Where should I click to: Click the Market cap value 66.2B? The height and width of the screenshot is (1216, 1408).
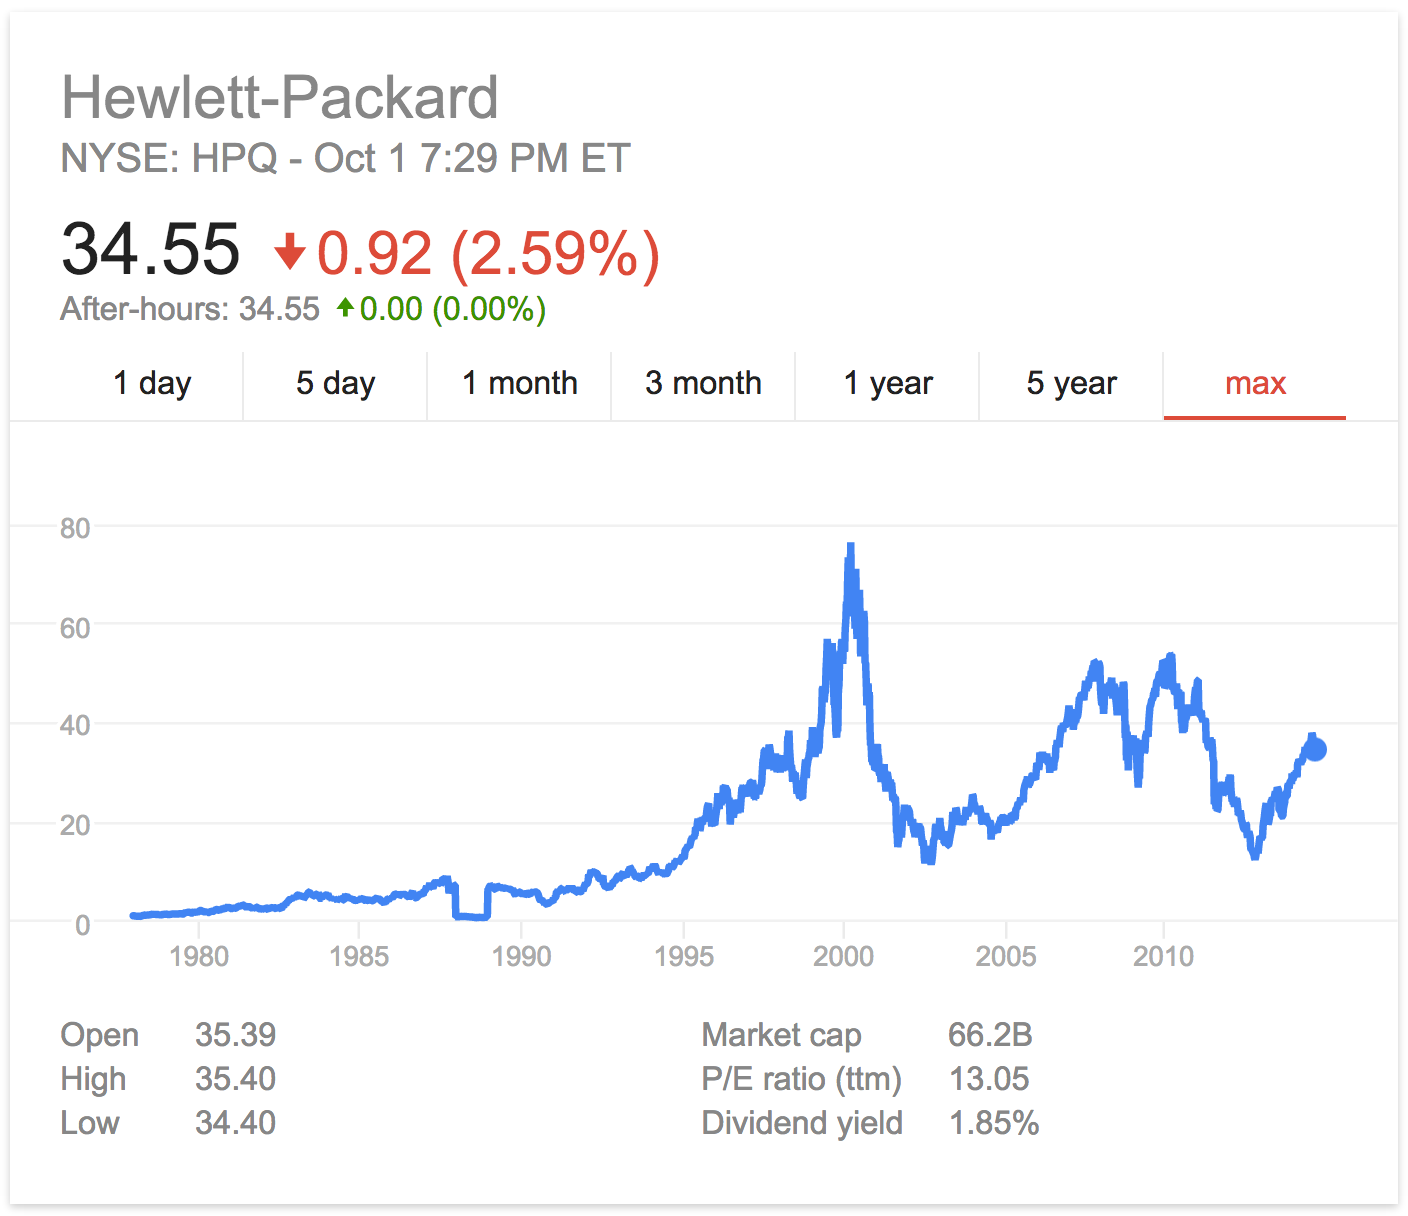(x=990, y=1034)
